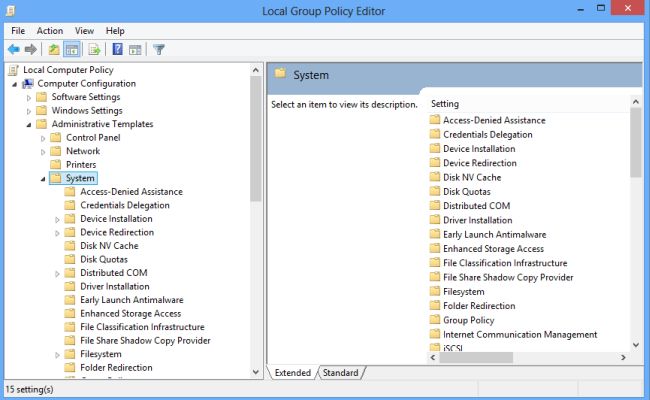Click the Filter funnel toolbar icon
This screenshot has height=400, width=650.
(159, 50)
